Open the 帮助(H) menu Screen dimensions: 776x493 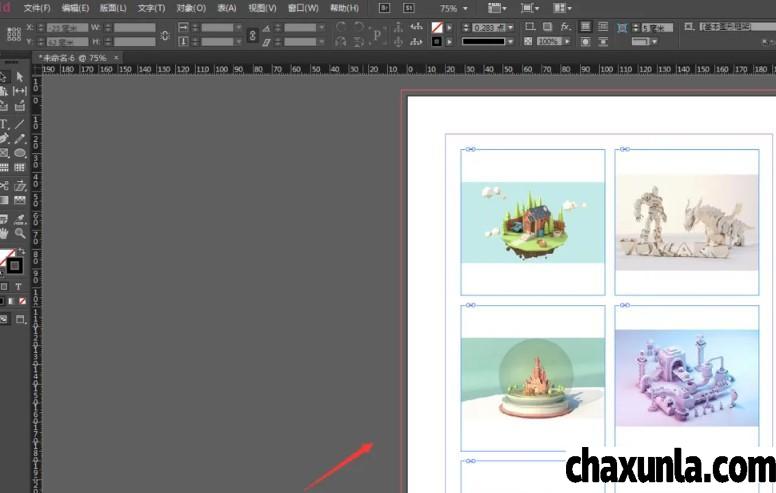[344, 8]
